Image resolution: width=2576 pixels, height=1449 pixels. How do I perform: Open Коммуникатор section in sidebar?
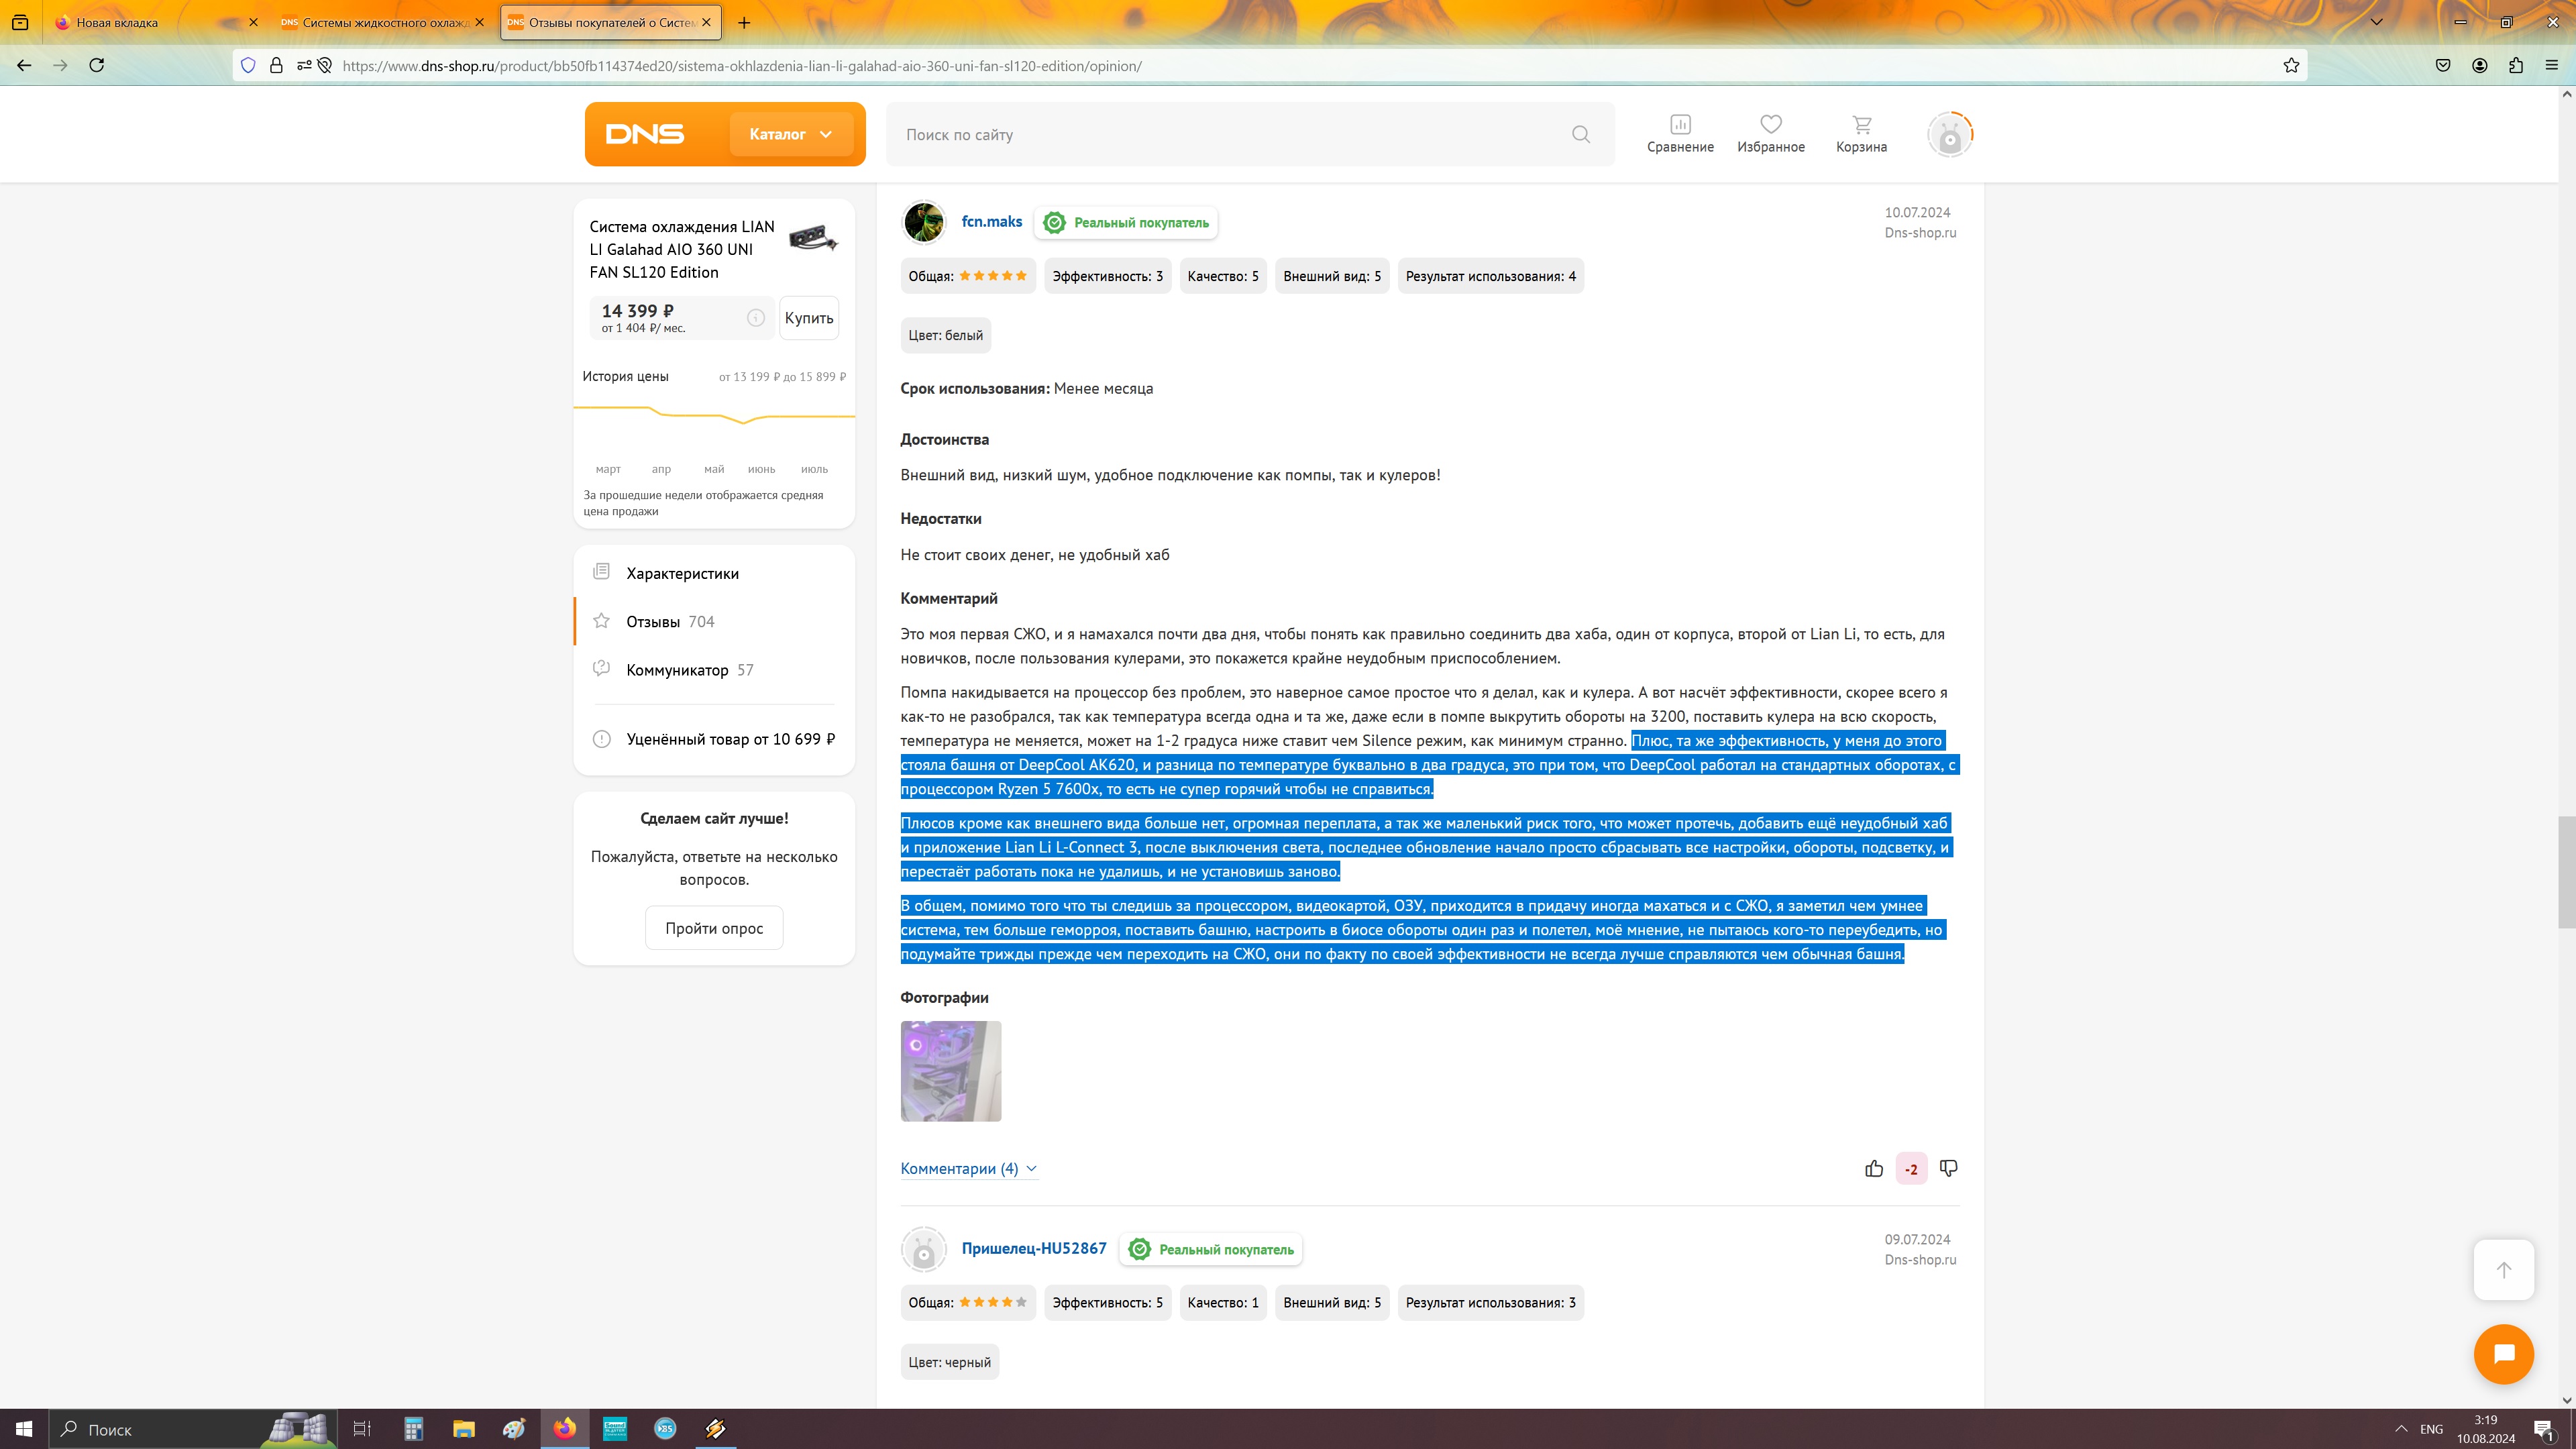click(x=677, y=670)
